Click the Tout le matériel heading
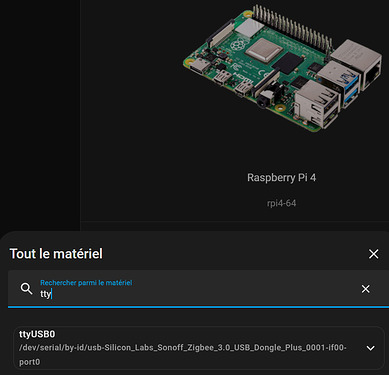Viewport: 389px width, 375px height. (x=56, y=254)
